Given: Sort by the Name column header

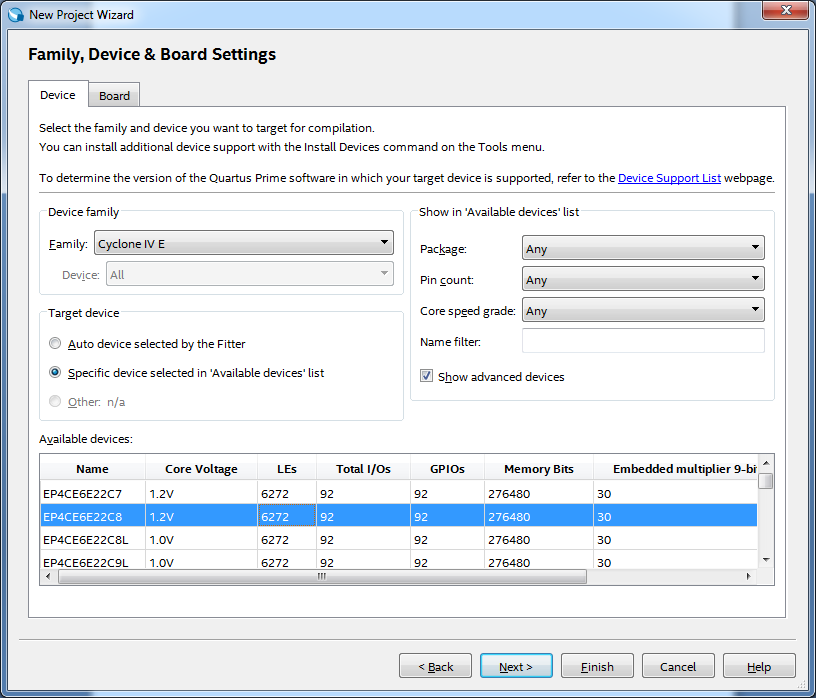Looking at the screenshot, I should (93, 468).
